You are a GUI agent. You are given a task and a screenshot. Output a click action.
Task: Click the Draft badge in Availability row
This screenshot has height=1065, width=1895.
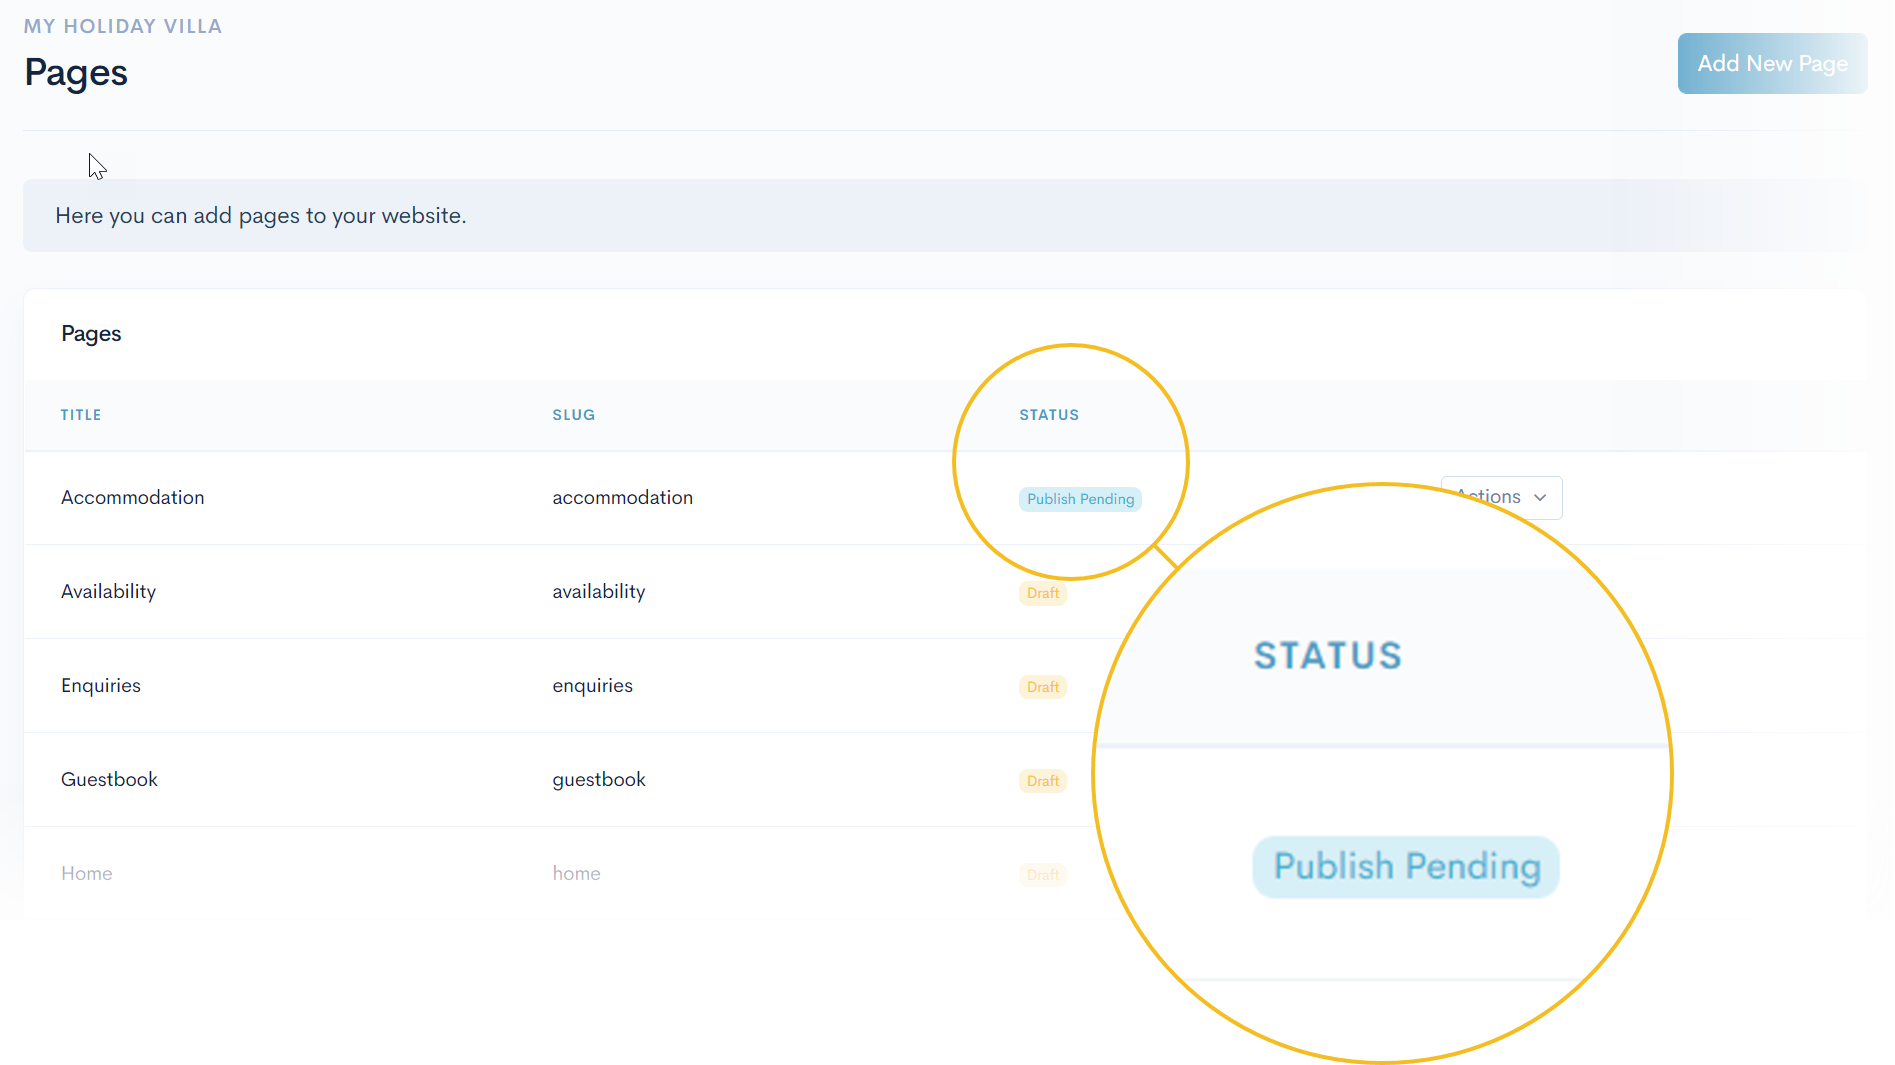(x=1042, y=593)
